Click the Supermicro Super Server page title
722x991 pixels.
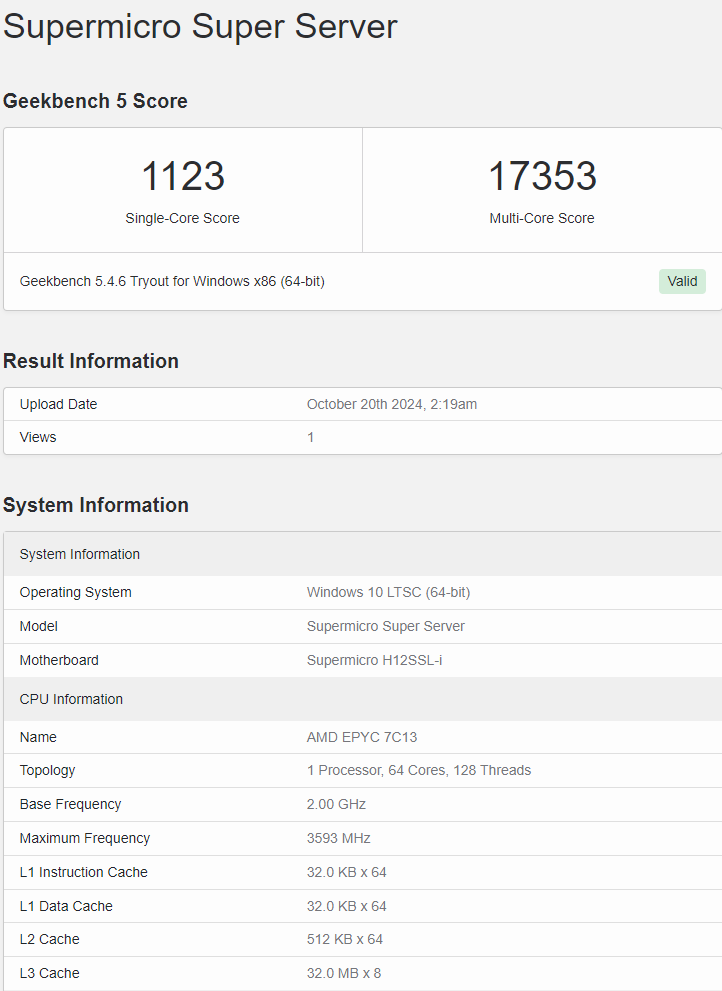[x=200, y=27]
